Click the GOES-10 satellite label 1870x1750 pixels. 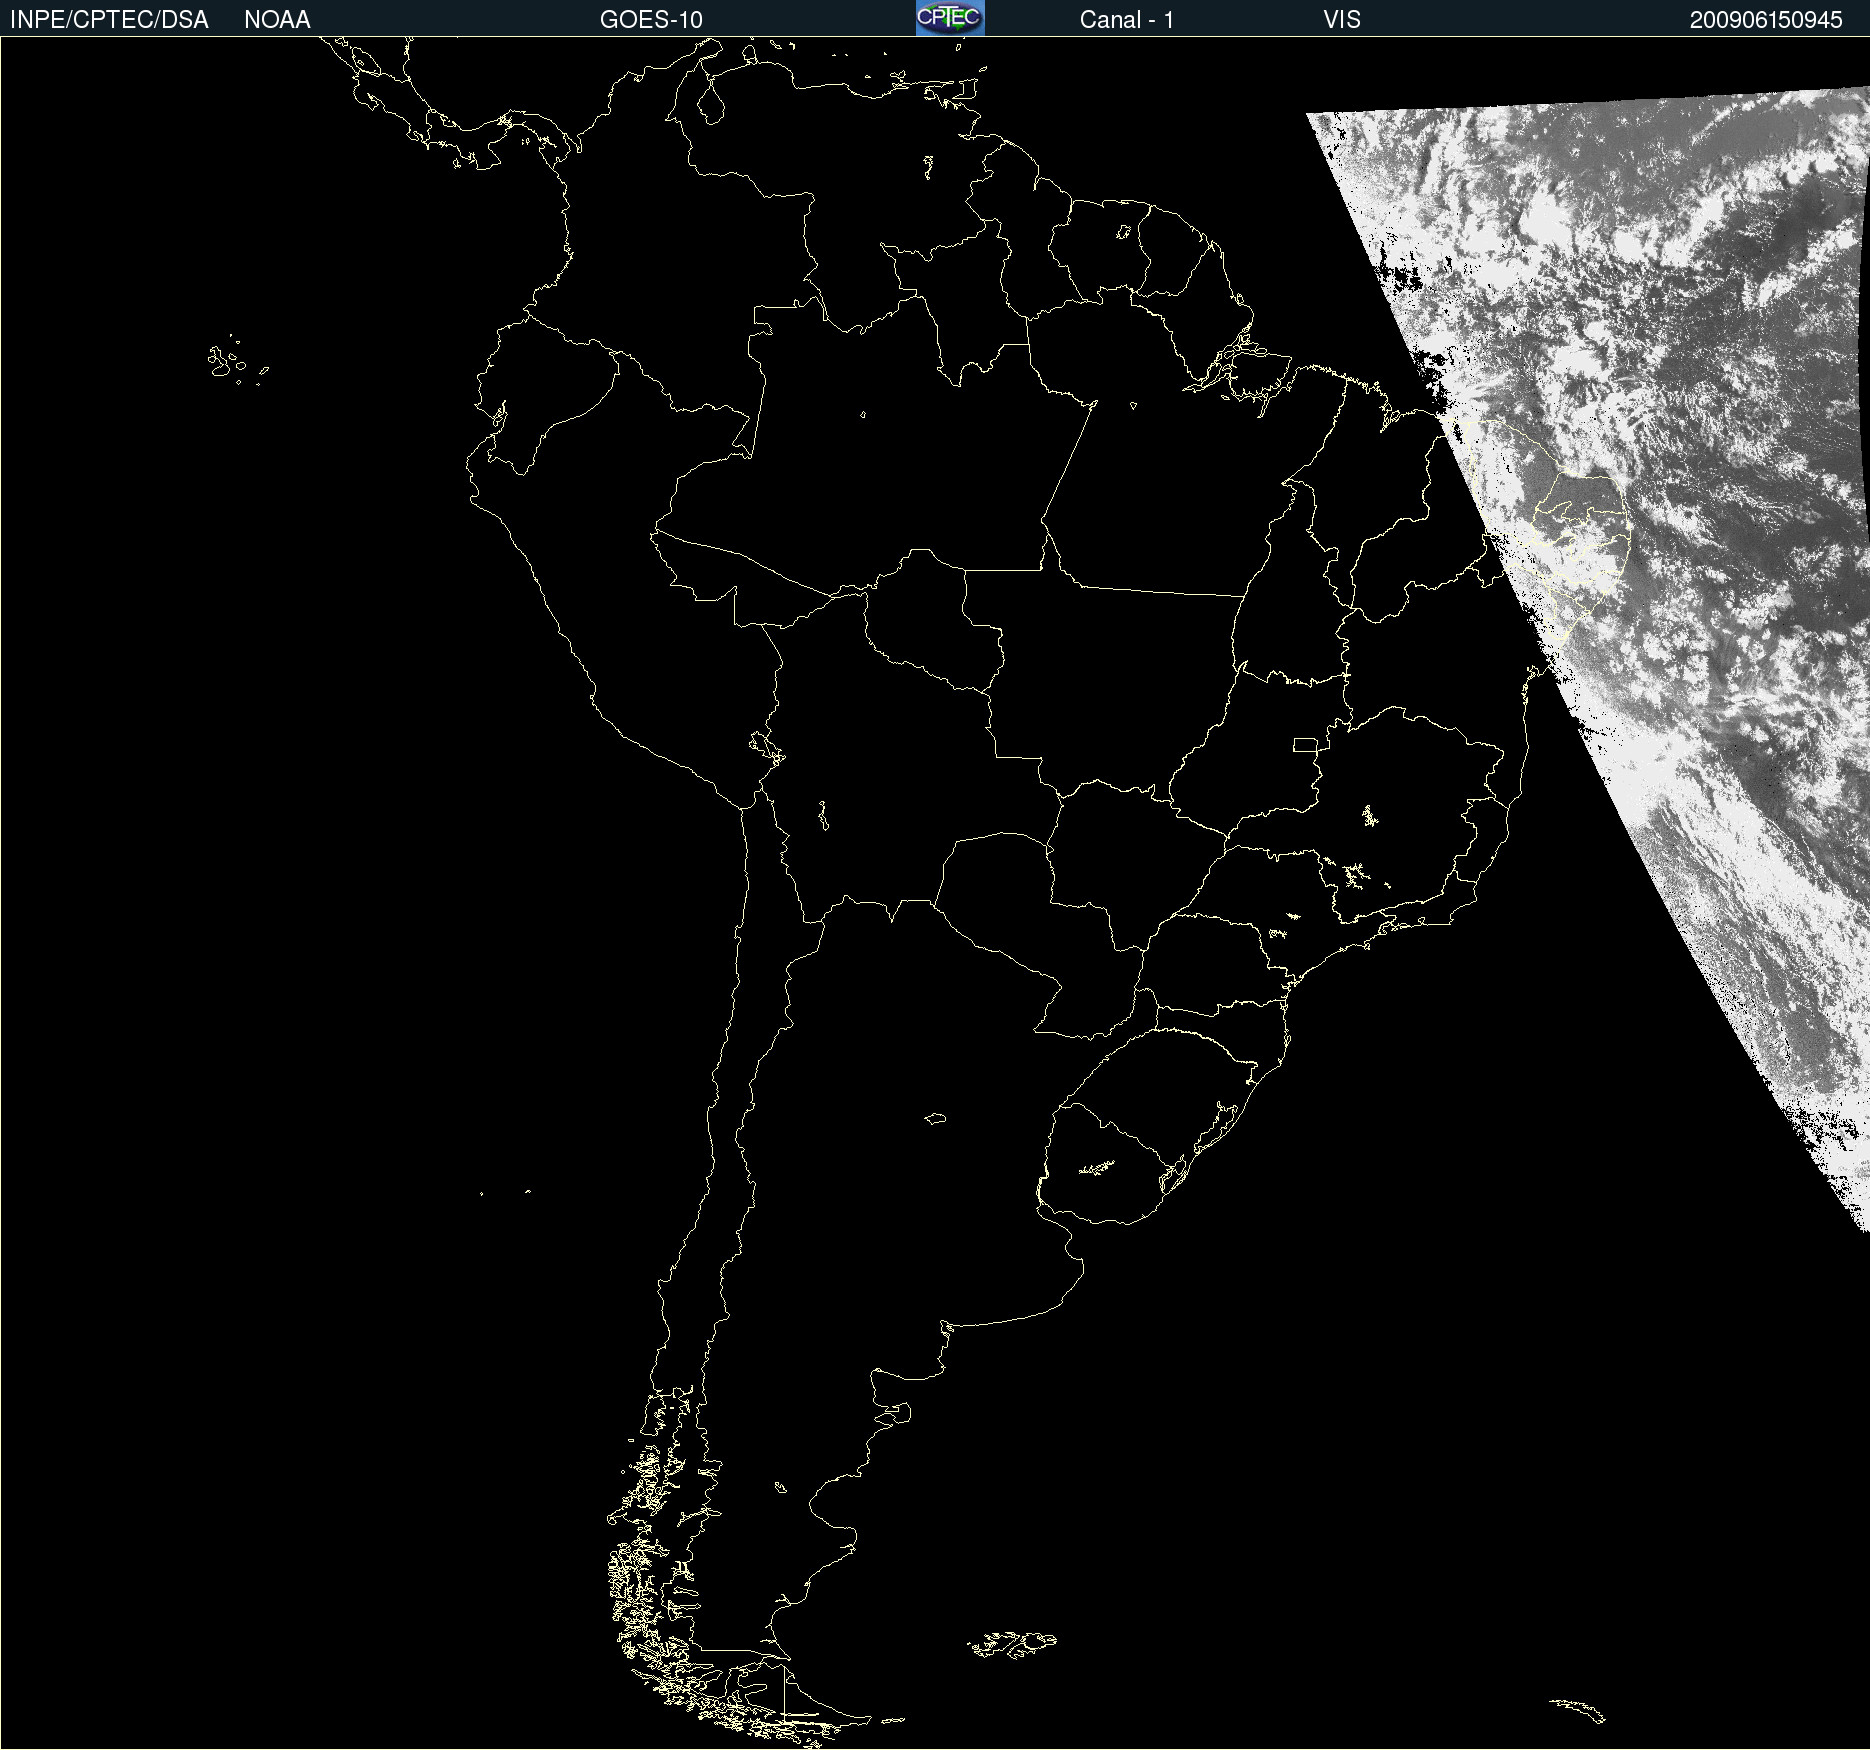tap(651, 20)
